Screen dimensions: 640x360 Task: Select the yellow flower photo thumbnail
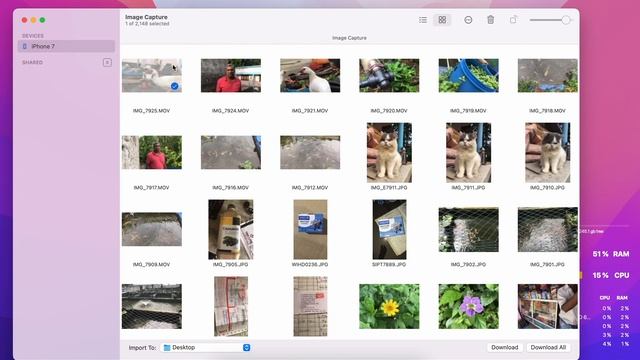pos(389,307)
